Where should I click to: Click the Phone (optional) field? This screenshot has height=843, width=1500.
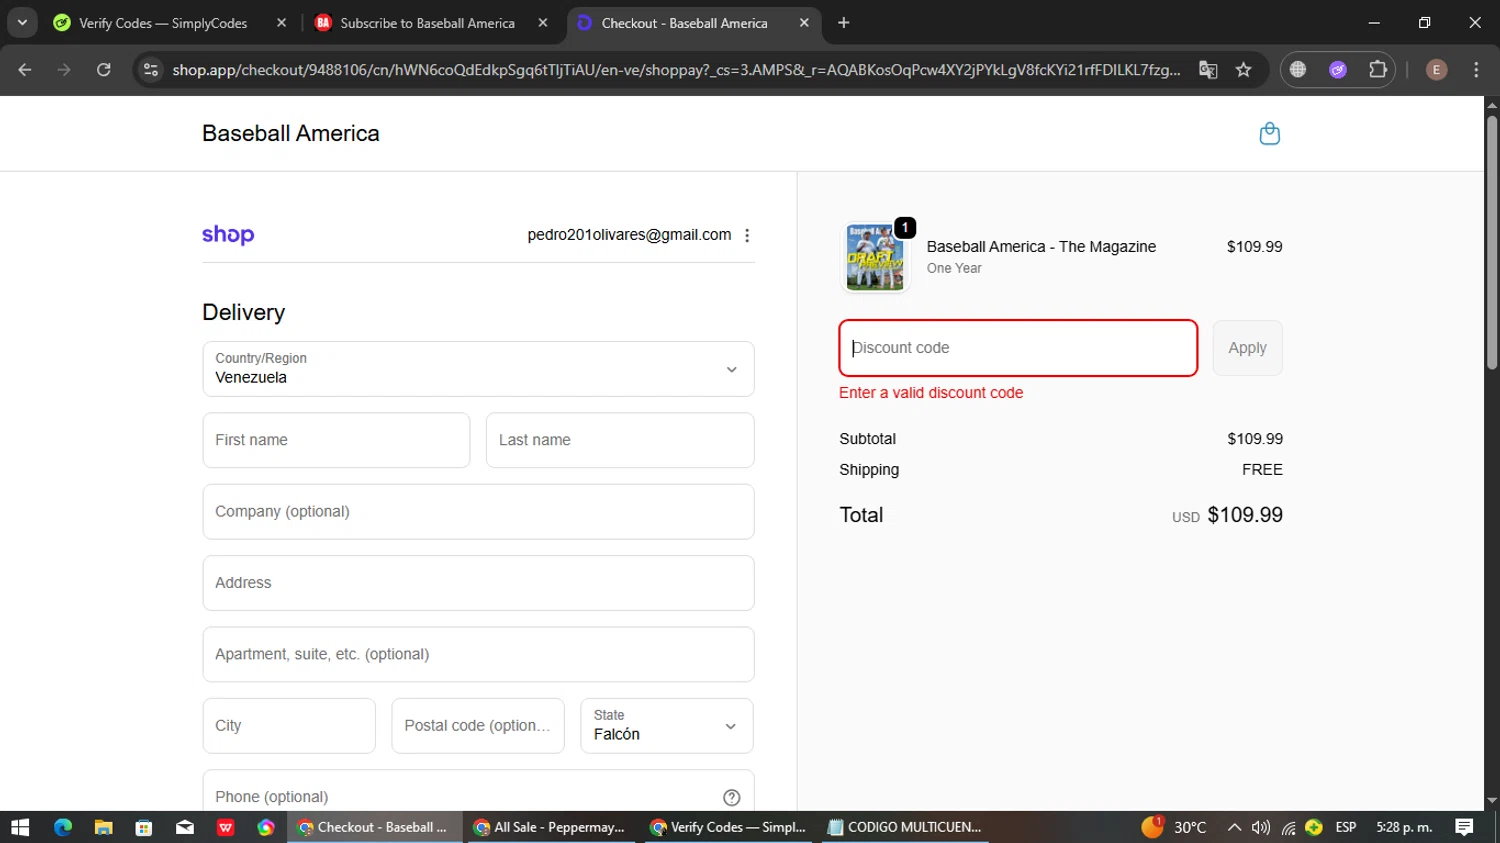click(x=478, y=792)
